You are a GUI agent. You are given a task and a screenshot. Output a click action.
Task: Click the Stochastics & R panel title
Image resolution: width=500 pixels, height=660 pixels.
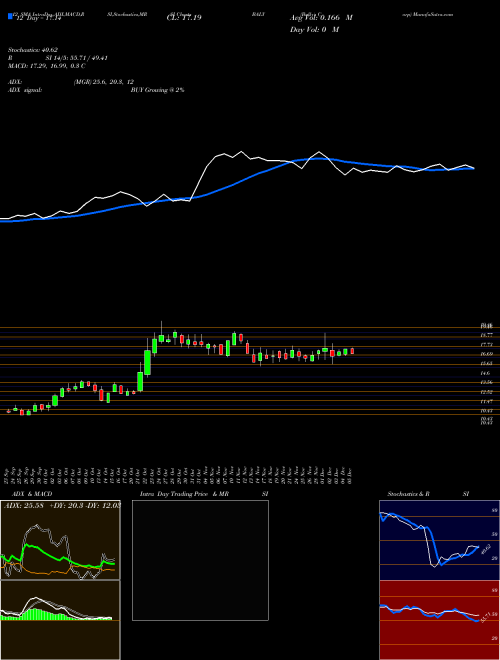click(408, 494)
